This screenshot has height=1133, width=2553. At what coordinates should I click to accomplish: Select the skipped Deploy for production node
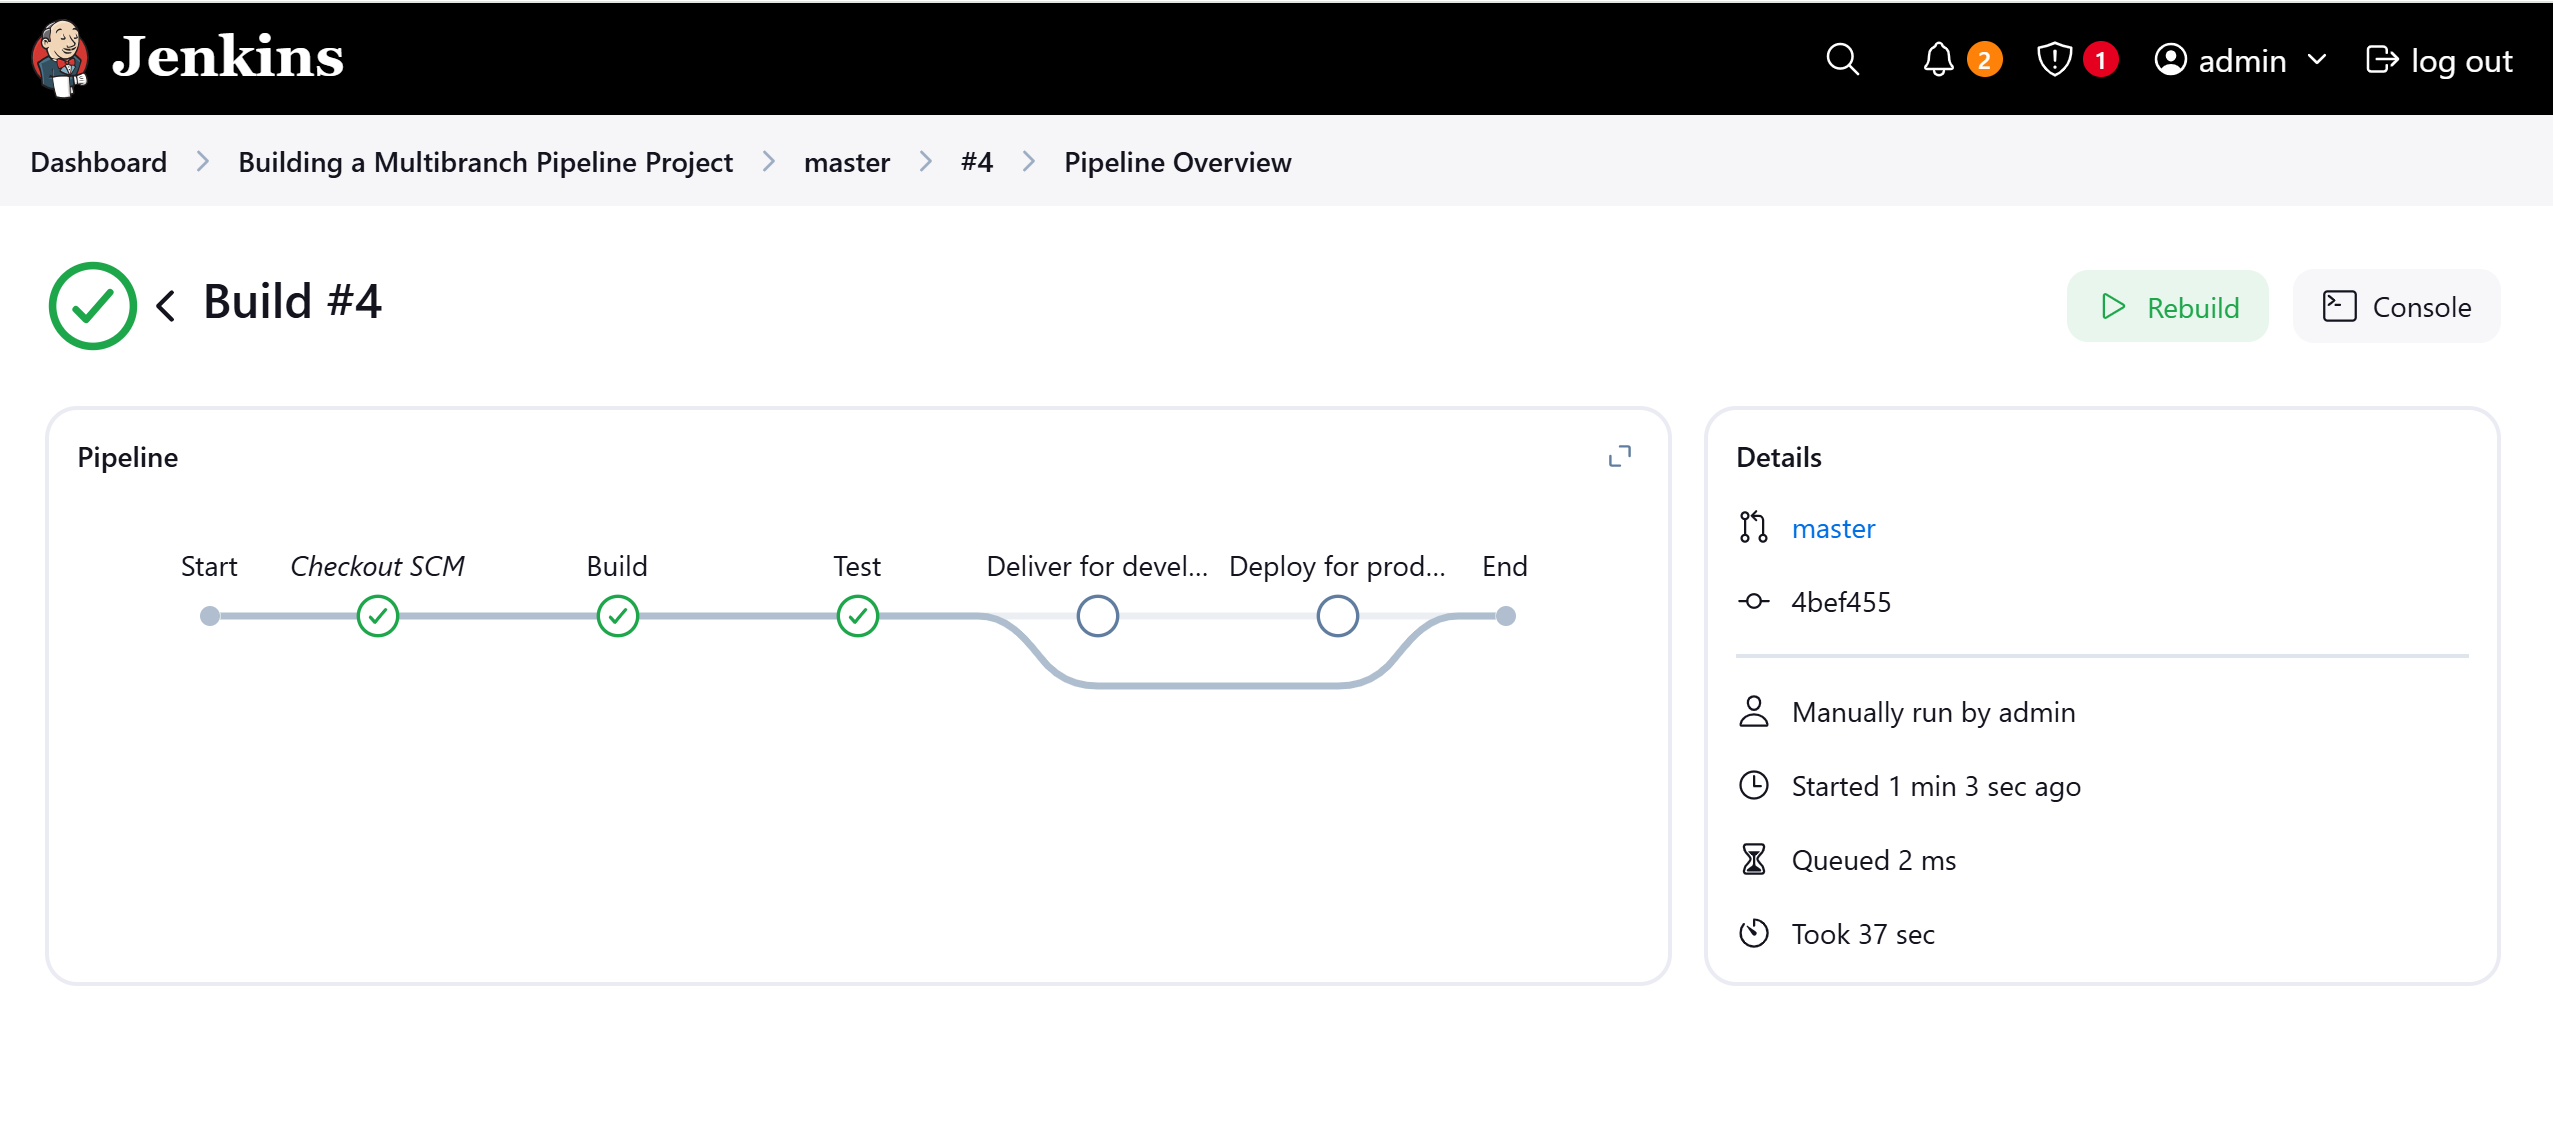[x=1338, y=616]
